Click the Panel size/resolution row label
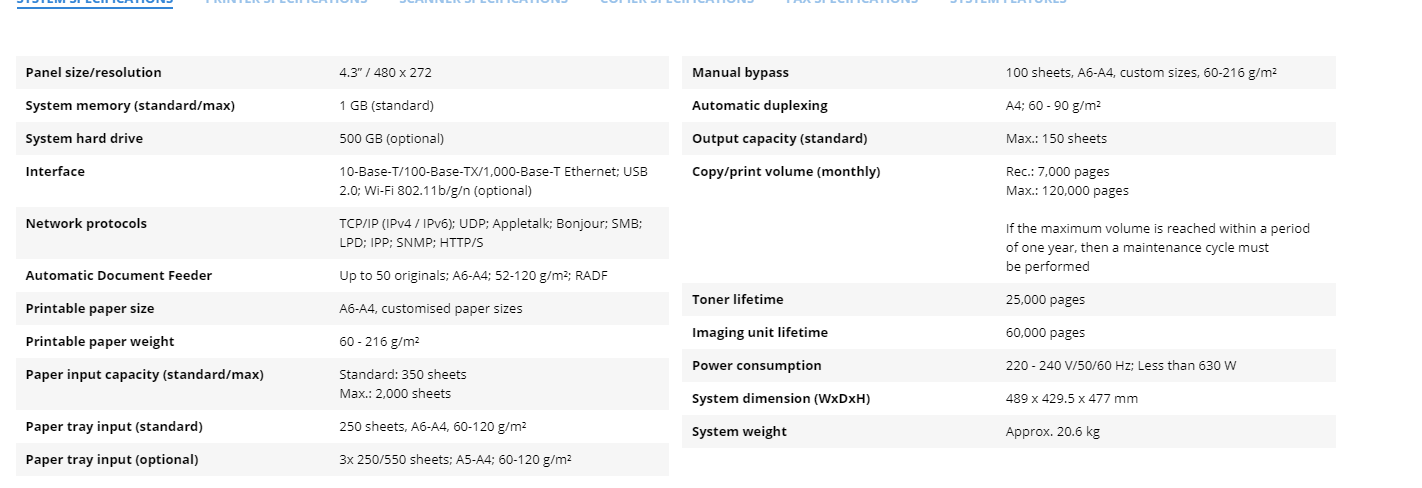1422x488 pixels. [x=93, y=73]
